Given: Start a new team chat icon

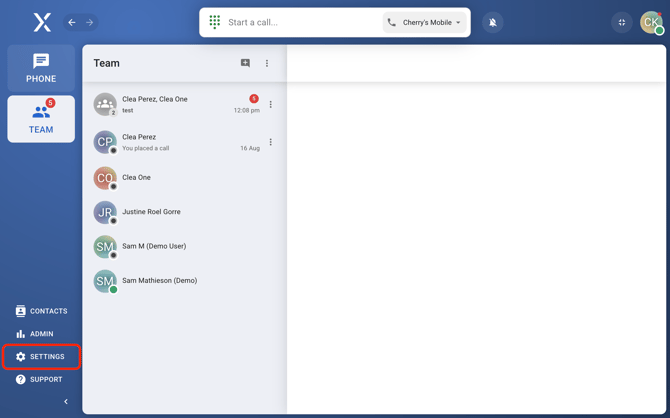Looking at the screenshot, I should [x=245, y=63].
